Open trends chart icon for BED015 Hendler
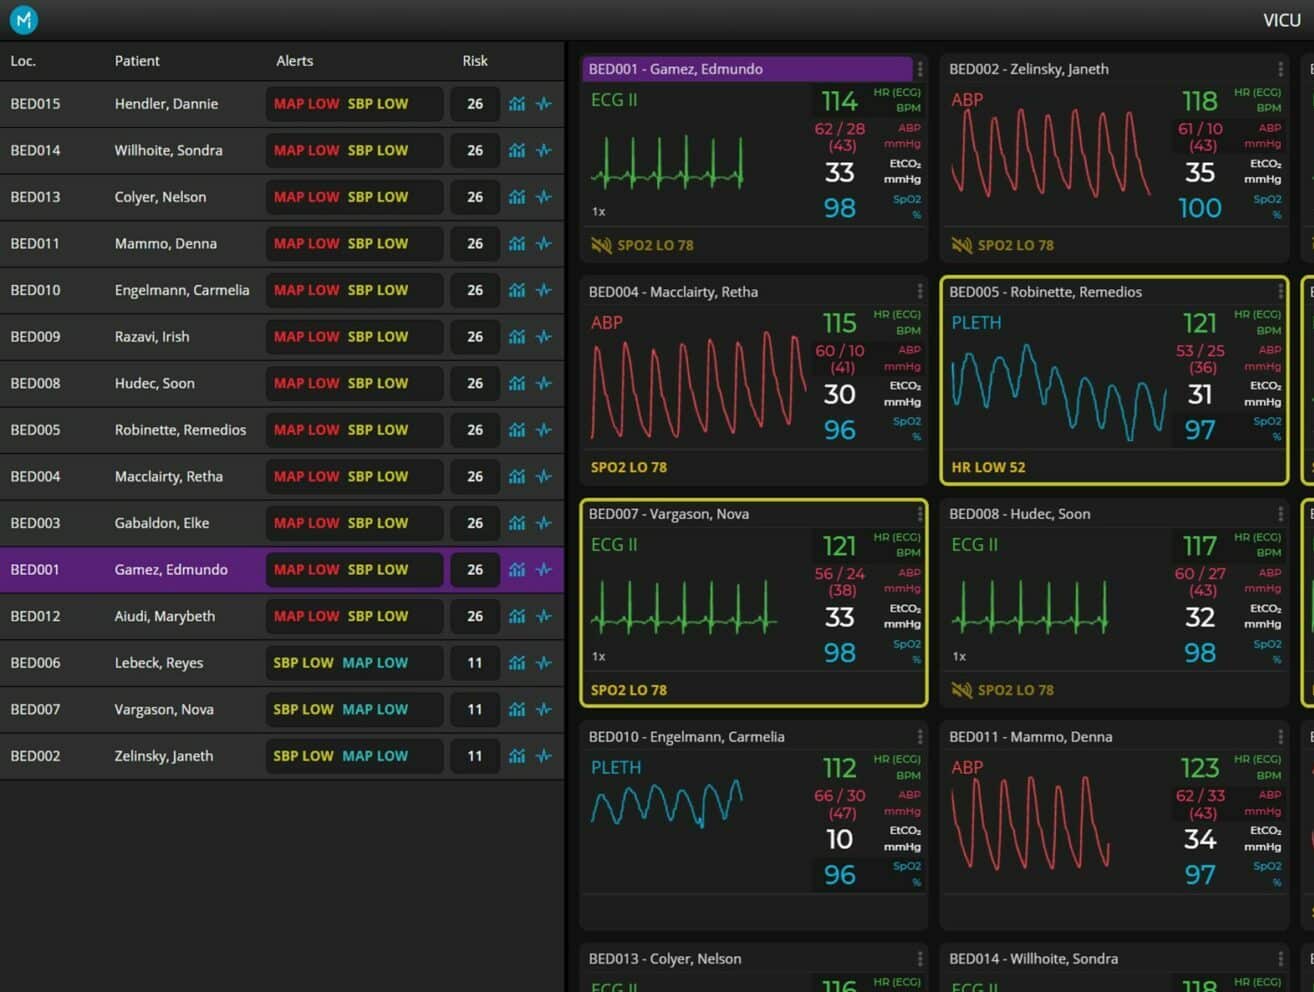The width and height of the screenshot is (1314, 992). [x=516, y=104]
